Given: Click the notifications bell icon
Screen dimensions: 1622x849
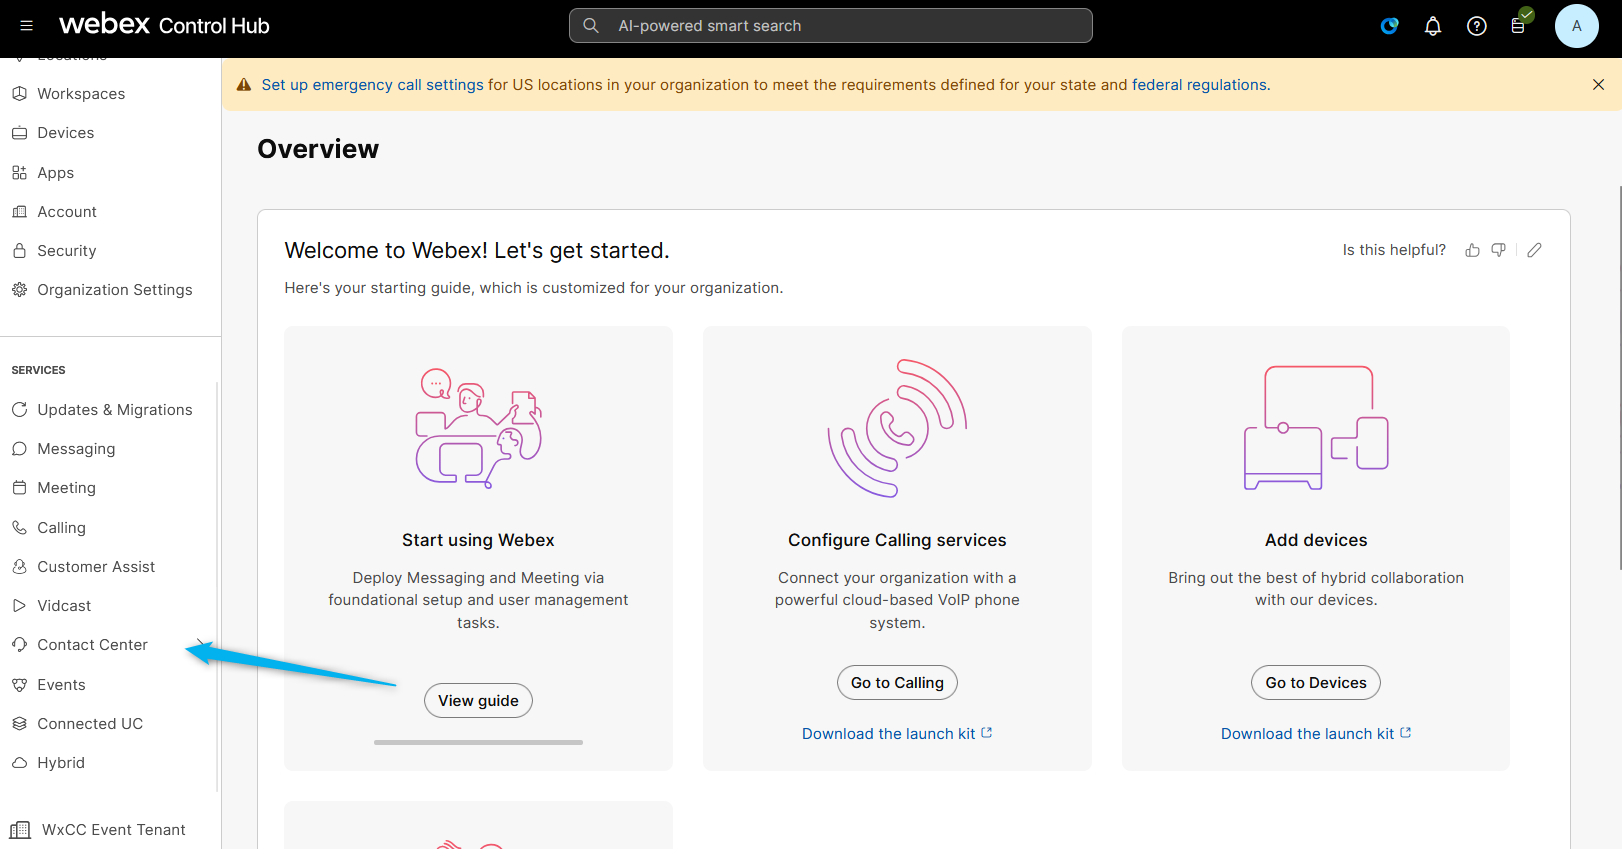Looking at the screenshot, I should tap(1433, 26).
